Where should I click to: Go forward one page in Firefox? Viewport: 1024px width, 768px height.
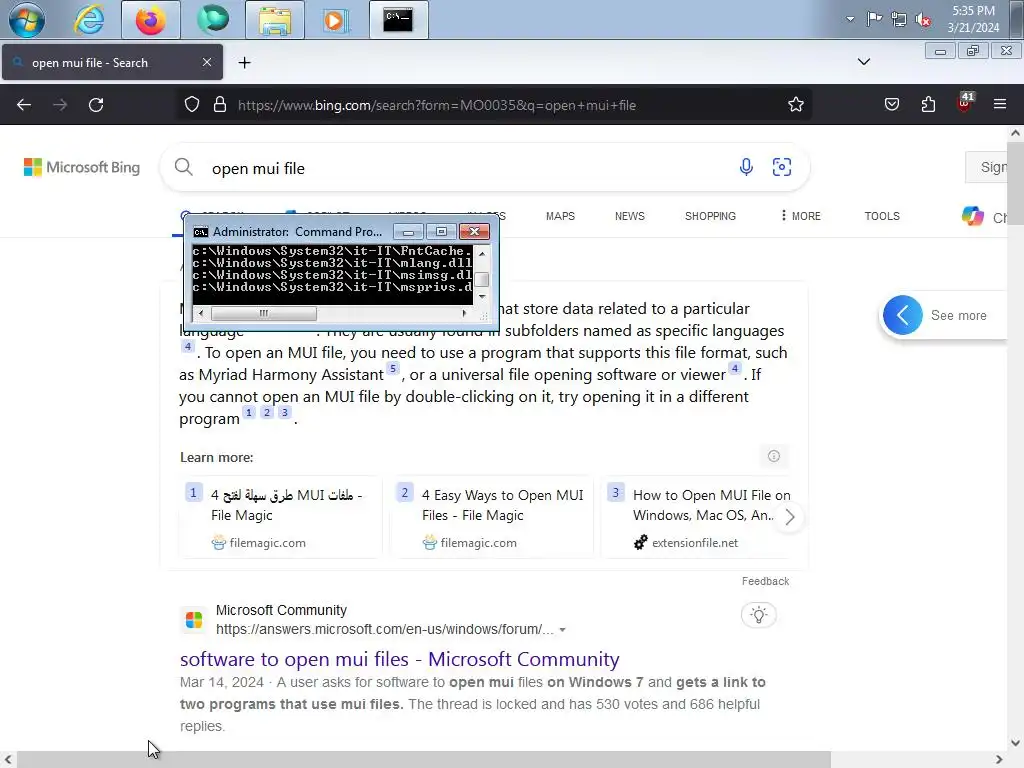pos(60,104)
